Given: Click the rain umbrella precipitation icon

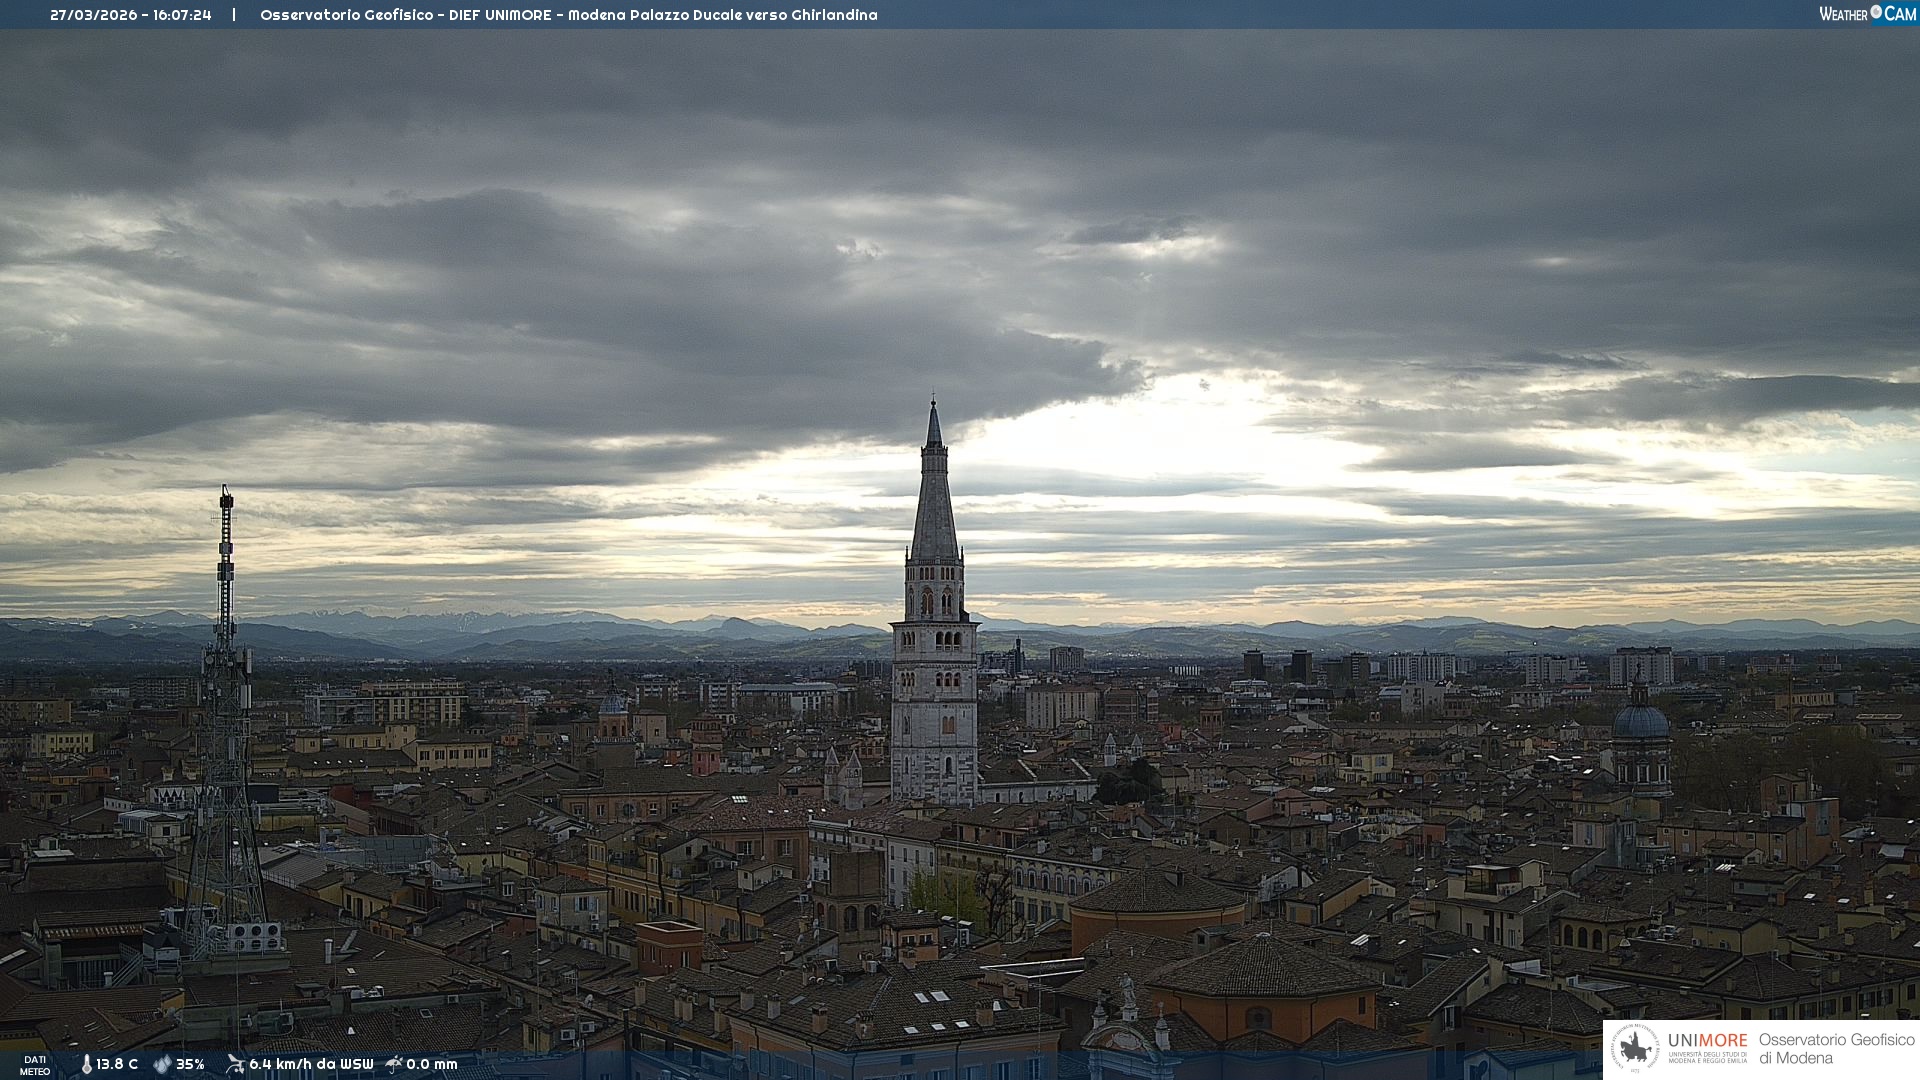Looking at the screenshot, I should tap(394, 1064).
